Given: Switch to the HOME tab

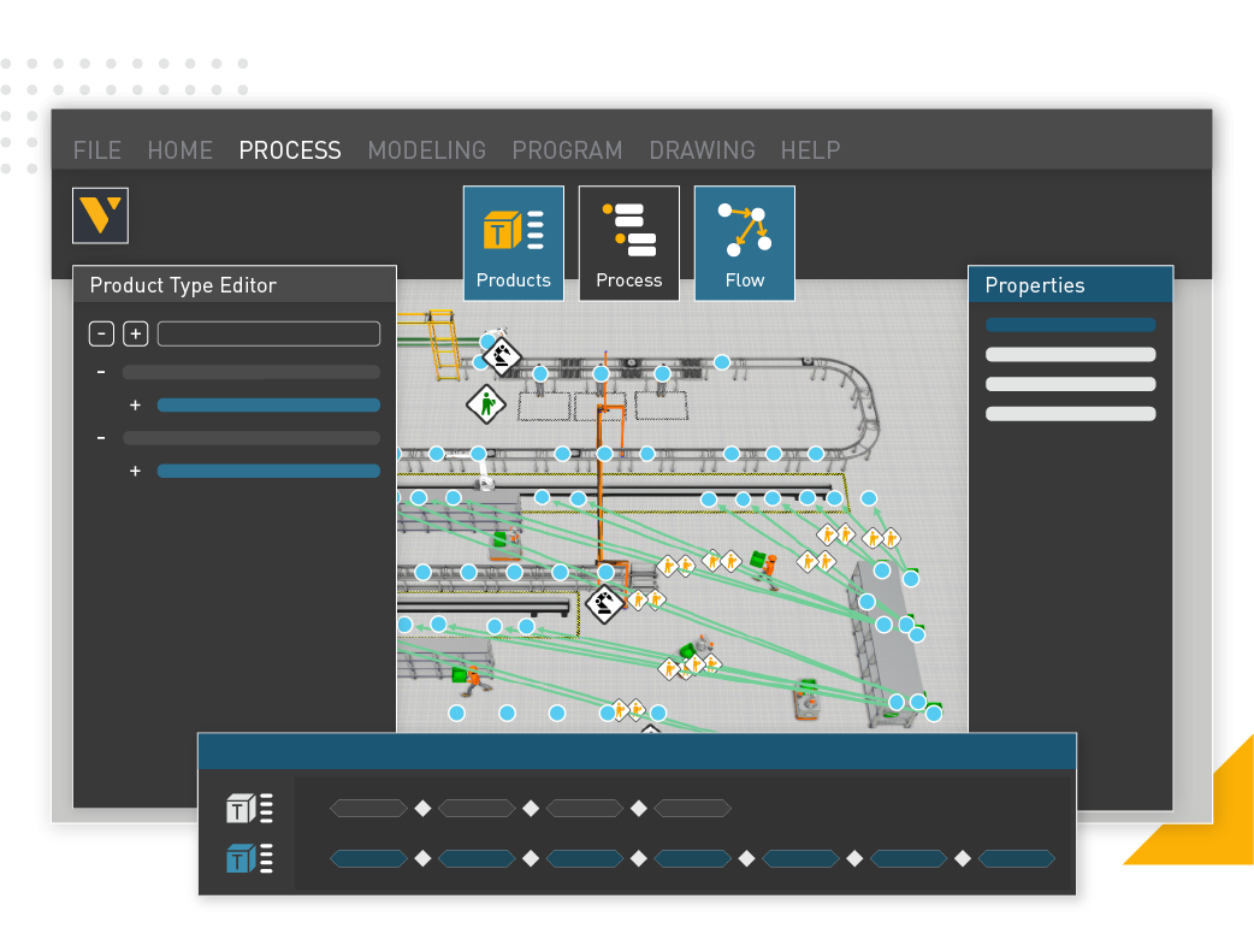Looking at the screenshot, I should point(180,150).
